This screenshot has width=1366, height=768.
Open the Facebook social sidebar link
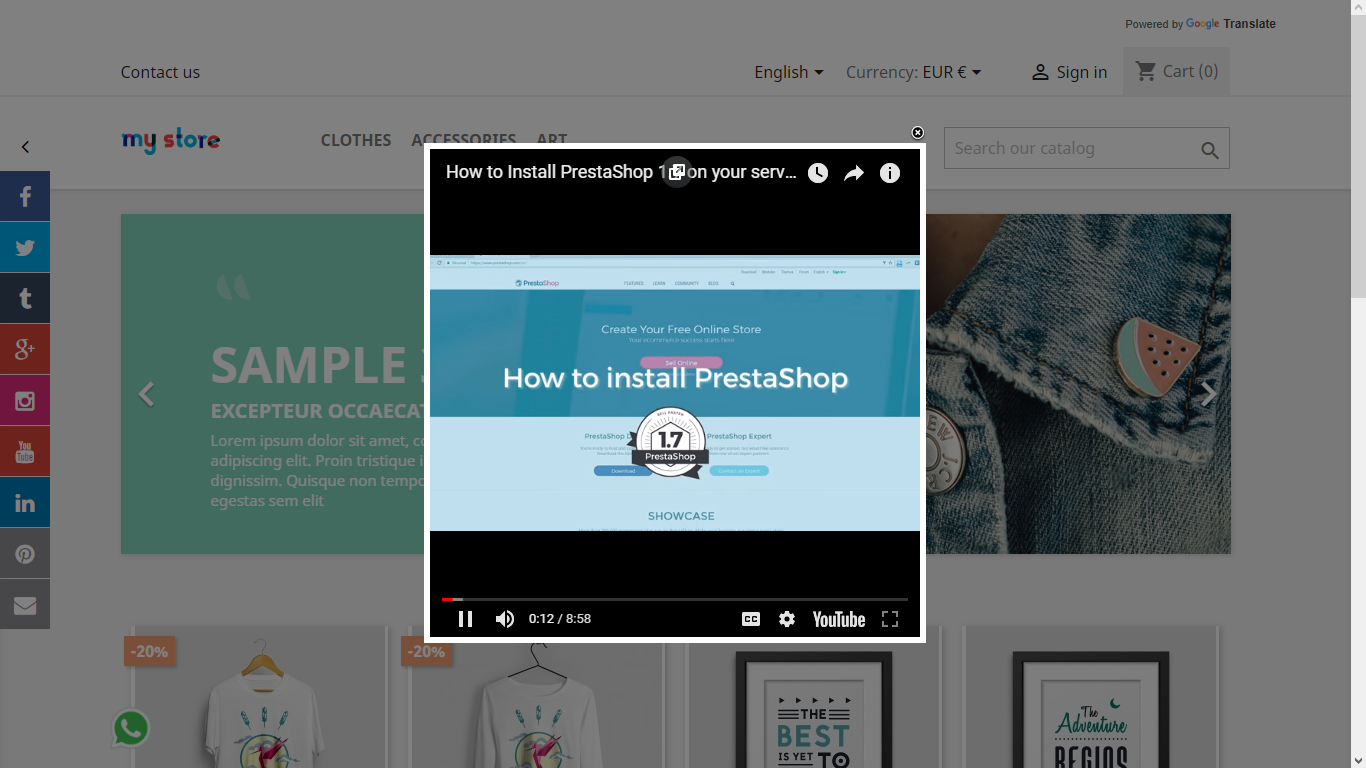pyautogui.click(x=25, y=196)
